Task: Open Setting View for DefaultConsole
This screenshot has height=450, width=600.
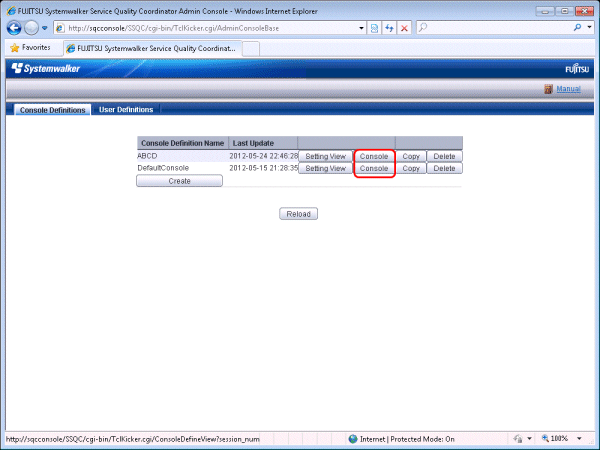Action: pyautogui.click(x=325, y=168)
